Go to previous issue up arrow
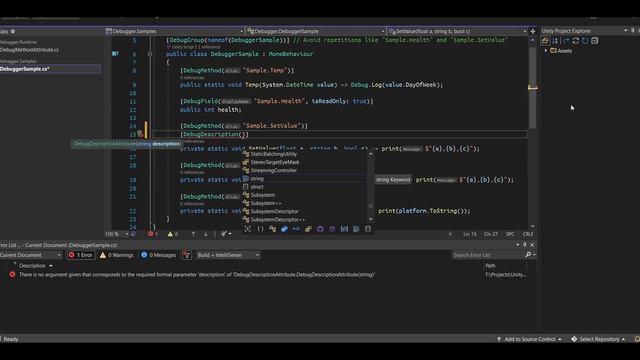Image resolution: width=640 pixels, height=360 pixels. (193, 234)
